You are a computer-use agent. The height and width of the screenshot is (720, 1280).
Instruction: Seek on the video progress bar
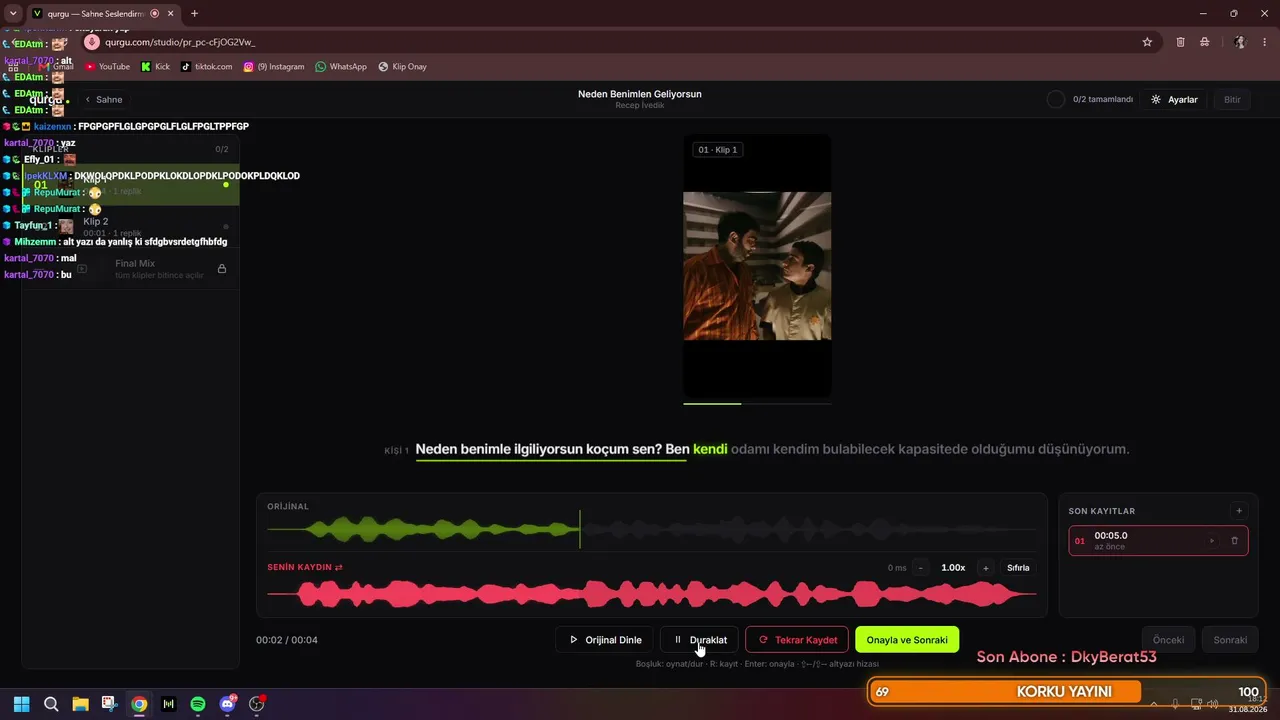point(757,403)
